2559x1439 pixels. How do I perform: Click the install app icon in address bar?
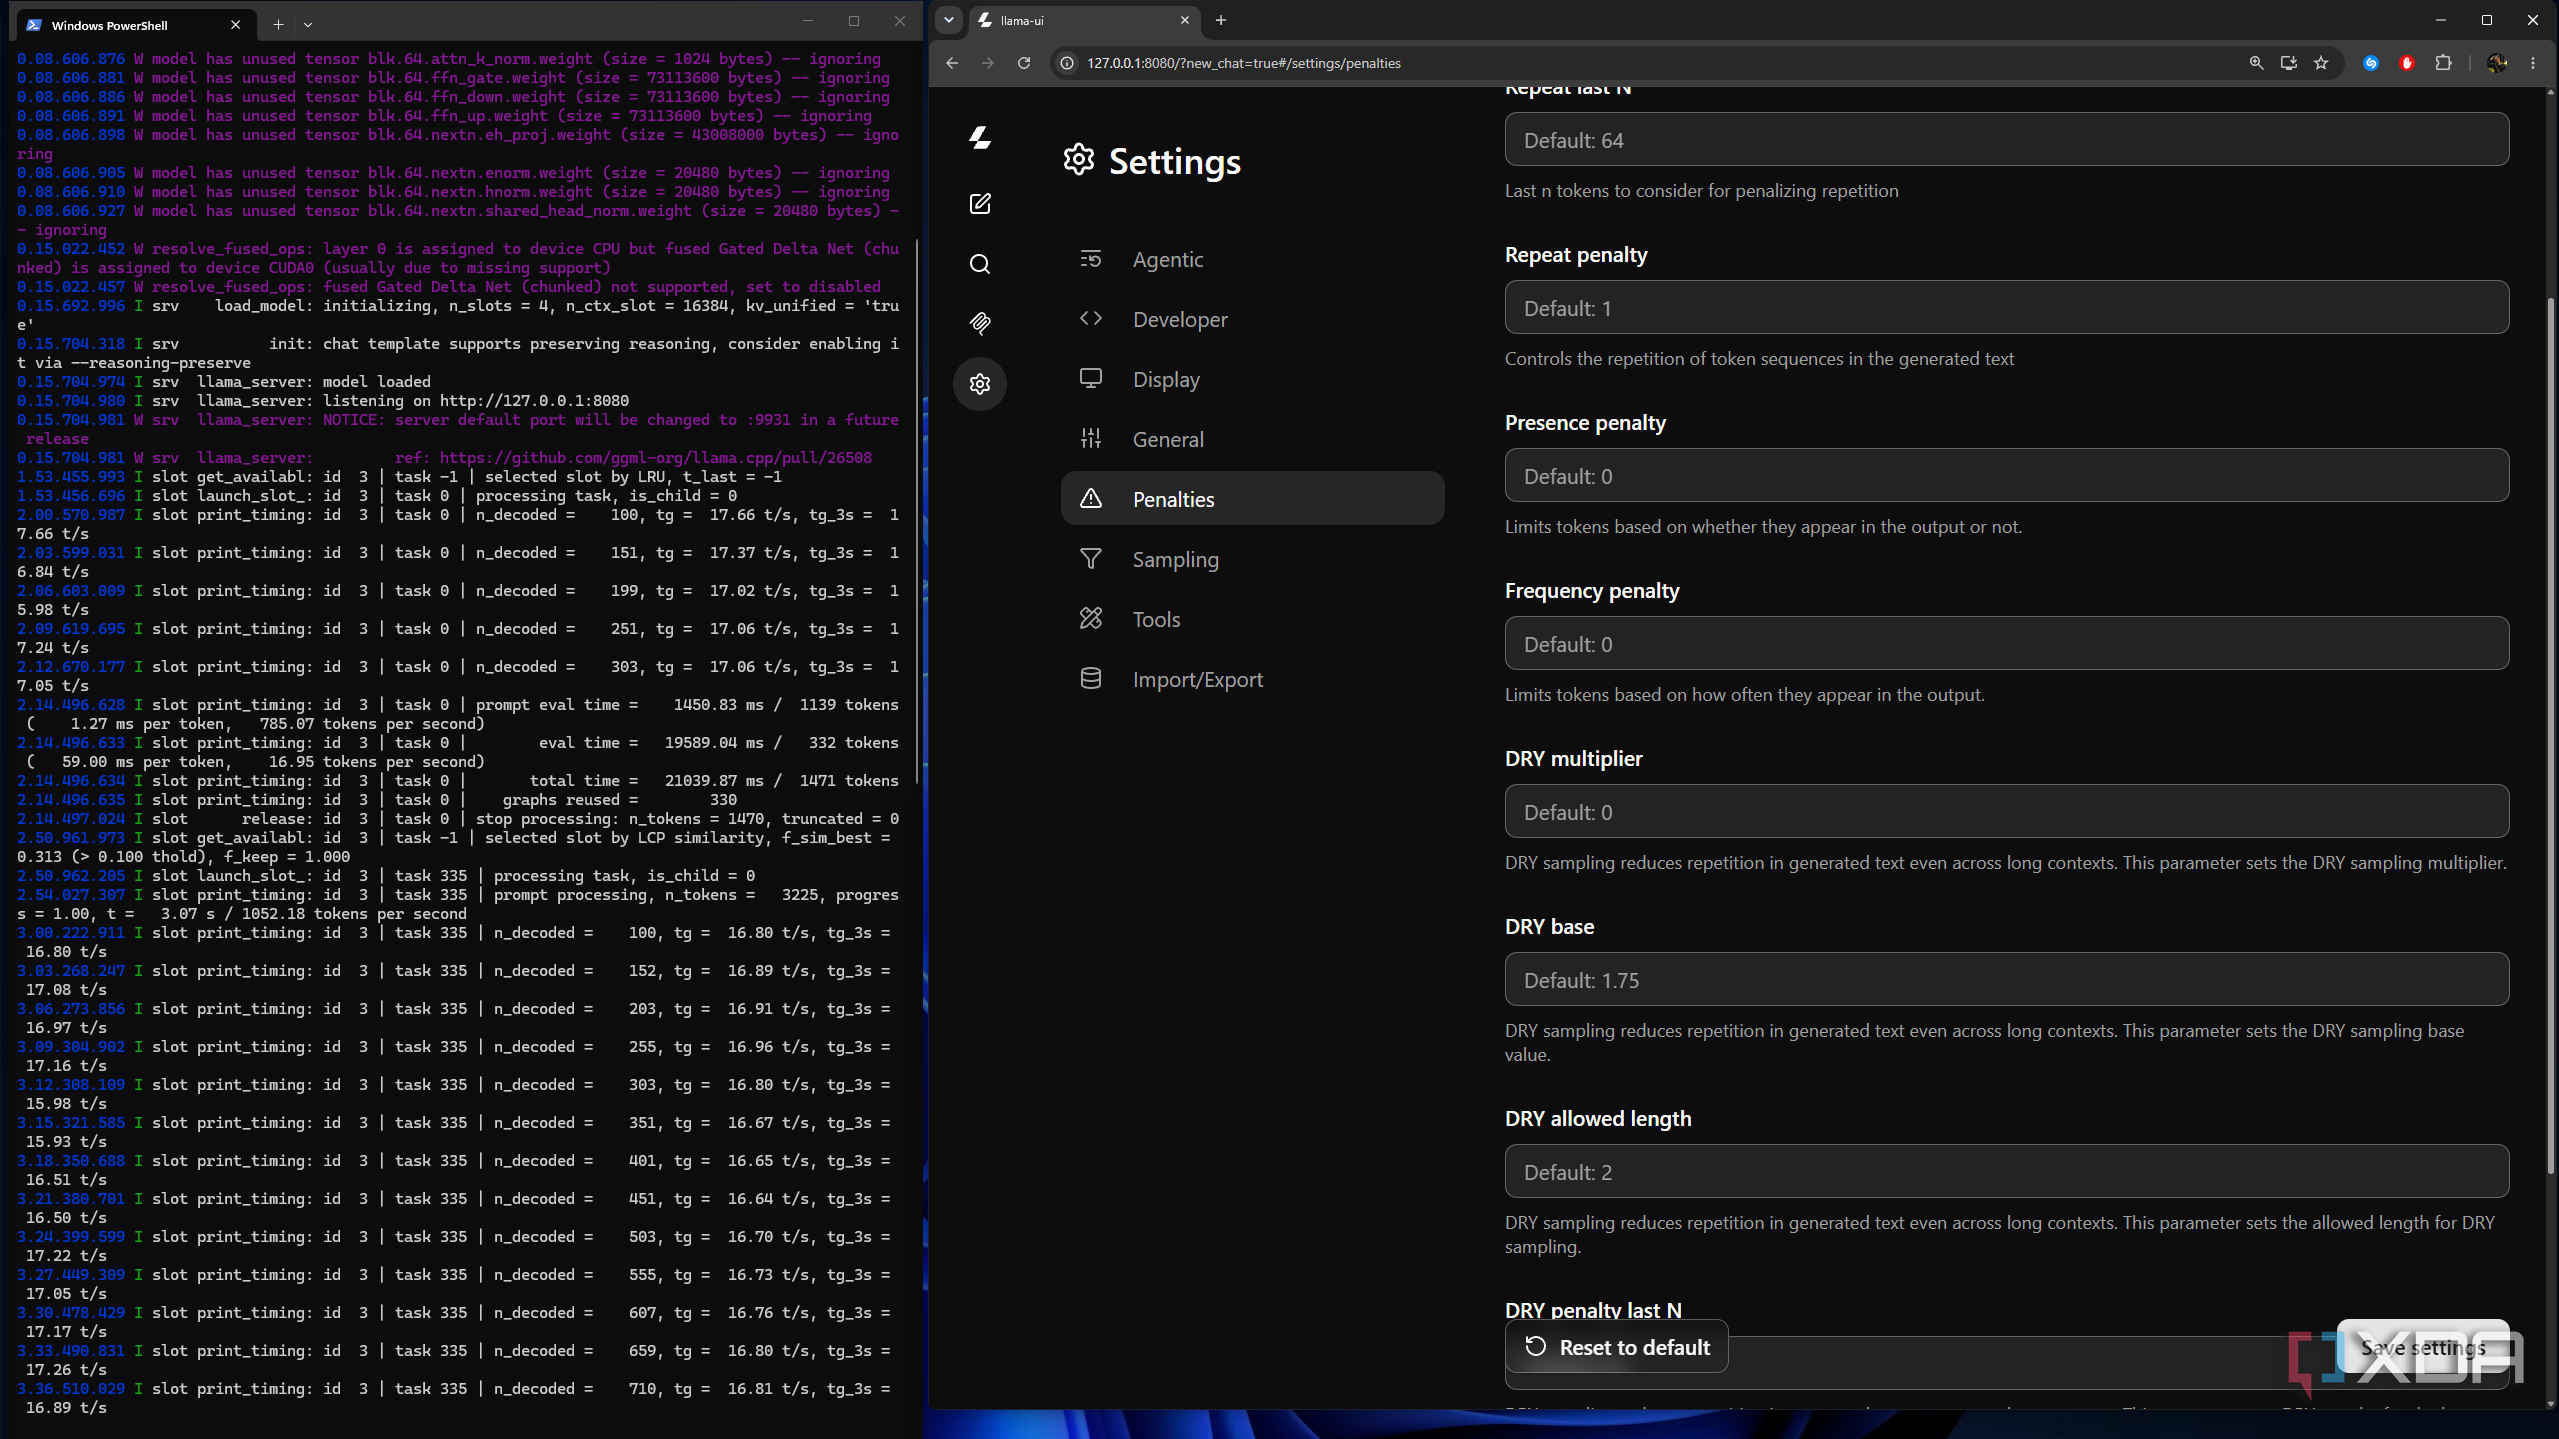pyautogui.click(x=2288, y=63)
